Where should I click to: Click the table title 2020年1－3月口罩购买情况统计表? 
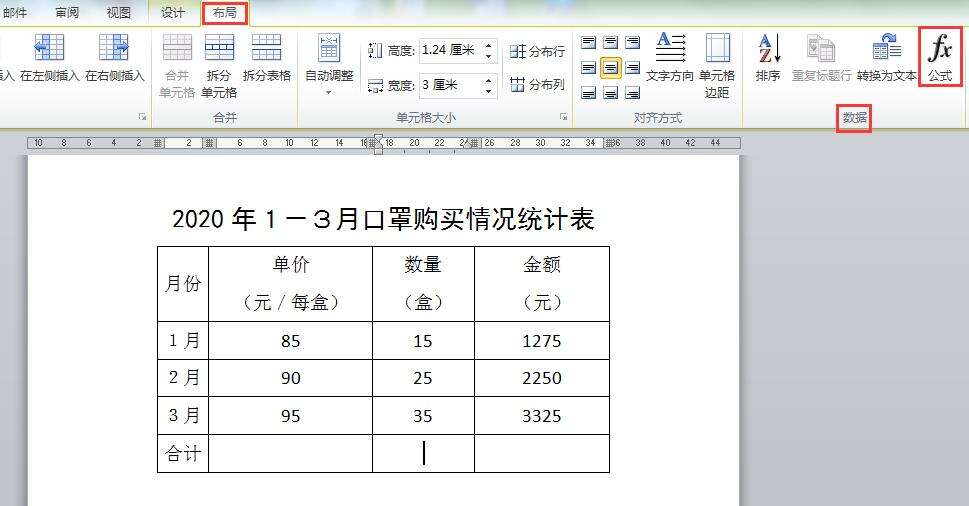point(383,219)
